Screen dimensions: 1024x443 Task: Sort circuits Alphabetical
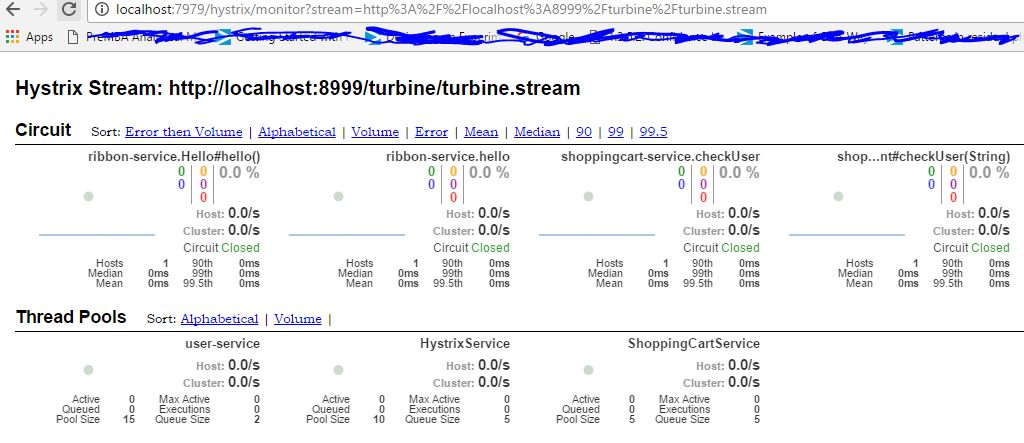pos(296,132)
